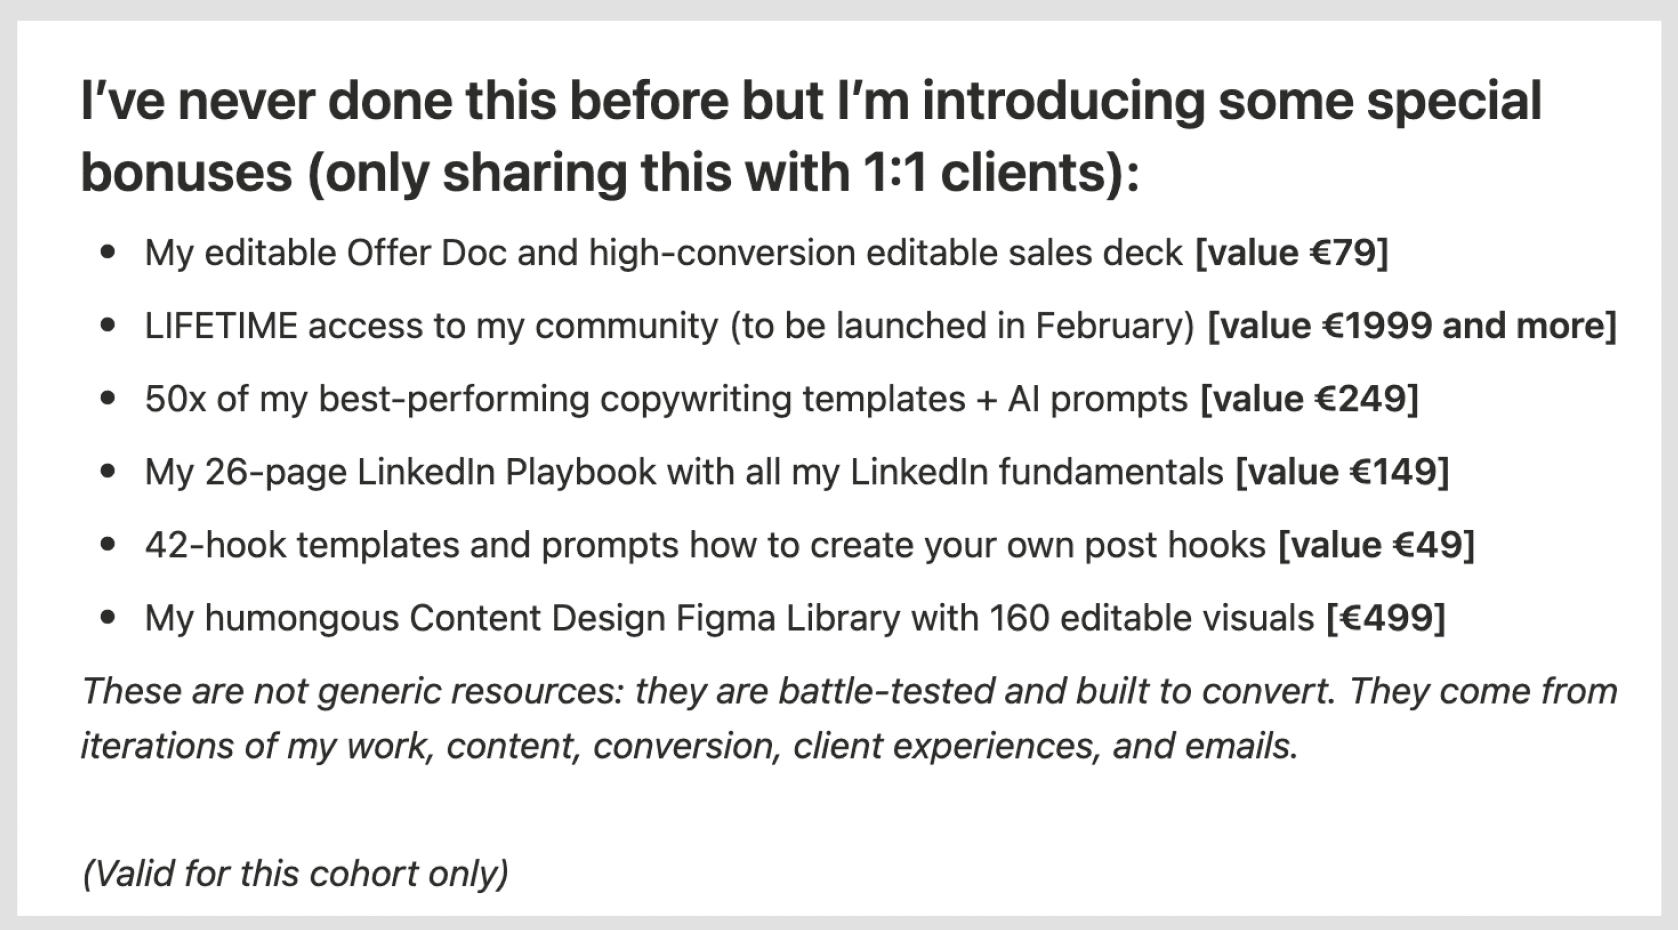Click the bold "[€499]" text
1678x930 pixels.
1385,619
